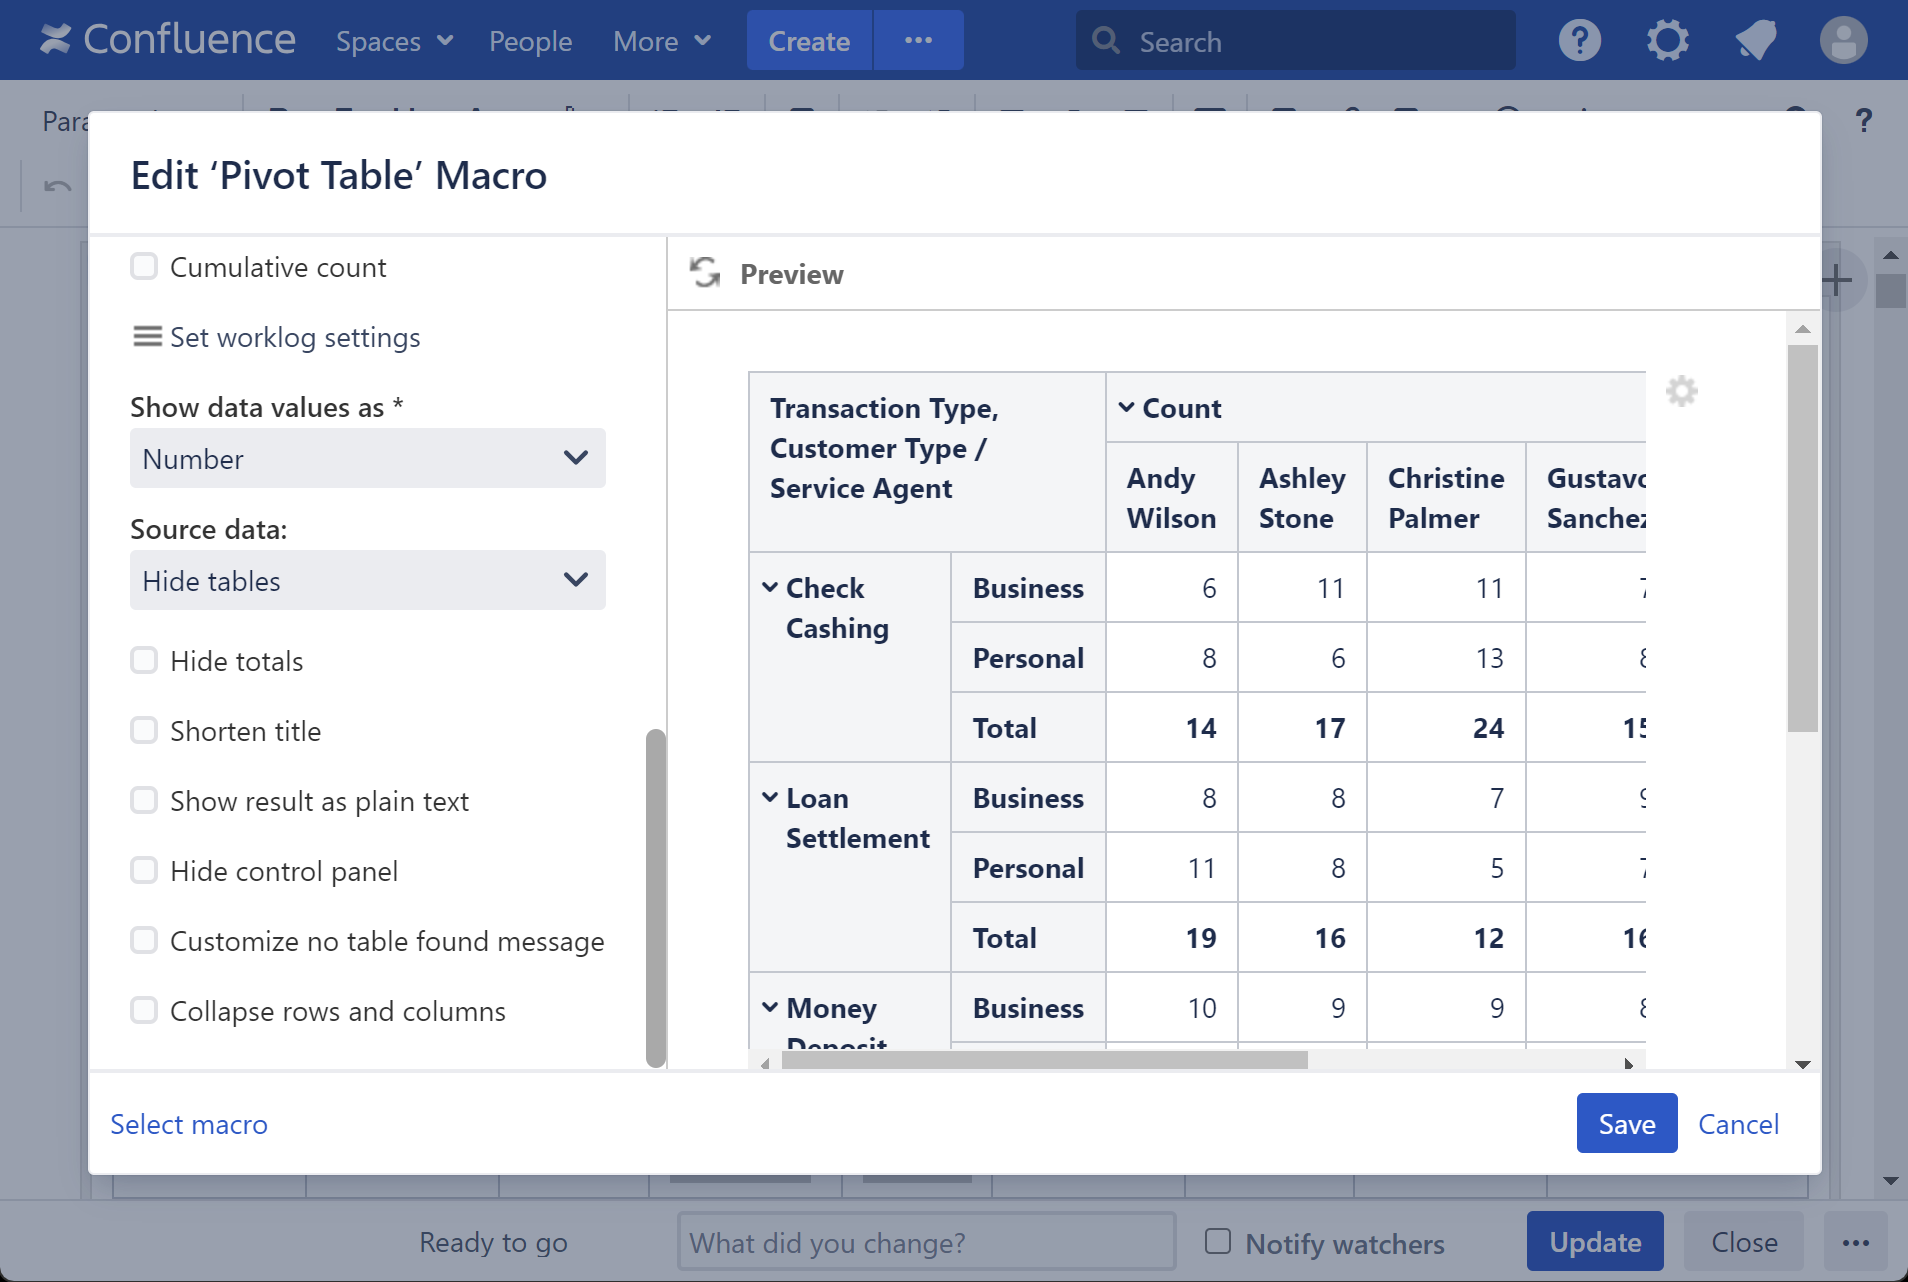This screenshot has height=1282, width=1908.
Task: Click the Confluence logo icon
Action: pos(55,40)
